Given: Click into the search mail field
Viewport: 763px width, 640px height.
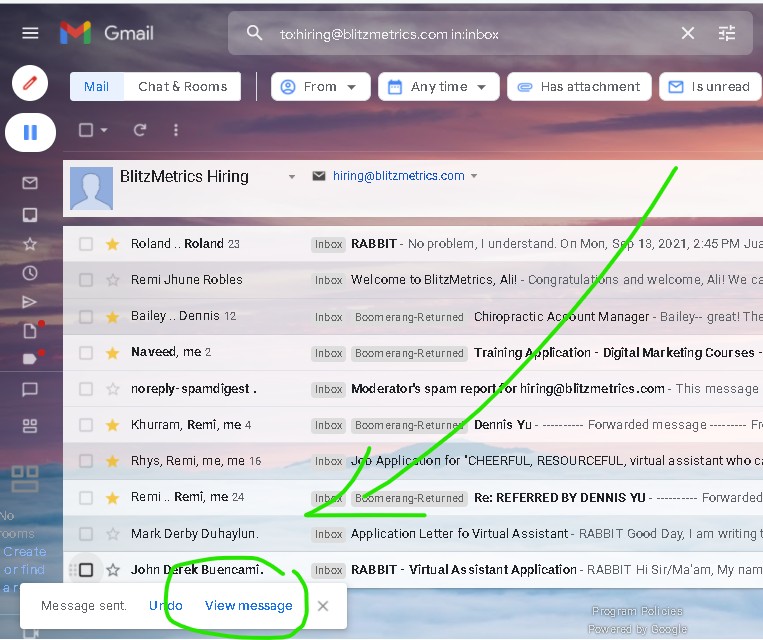Looking at the screenshot, I should 470,34.
